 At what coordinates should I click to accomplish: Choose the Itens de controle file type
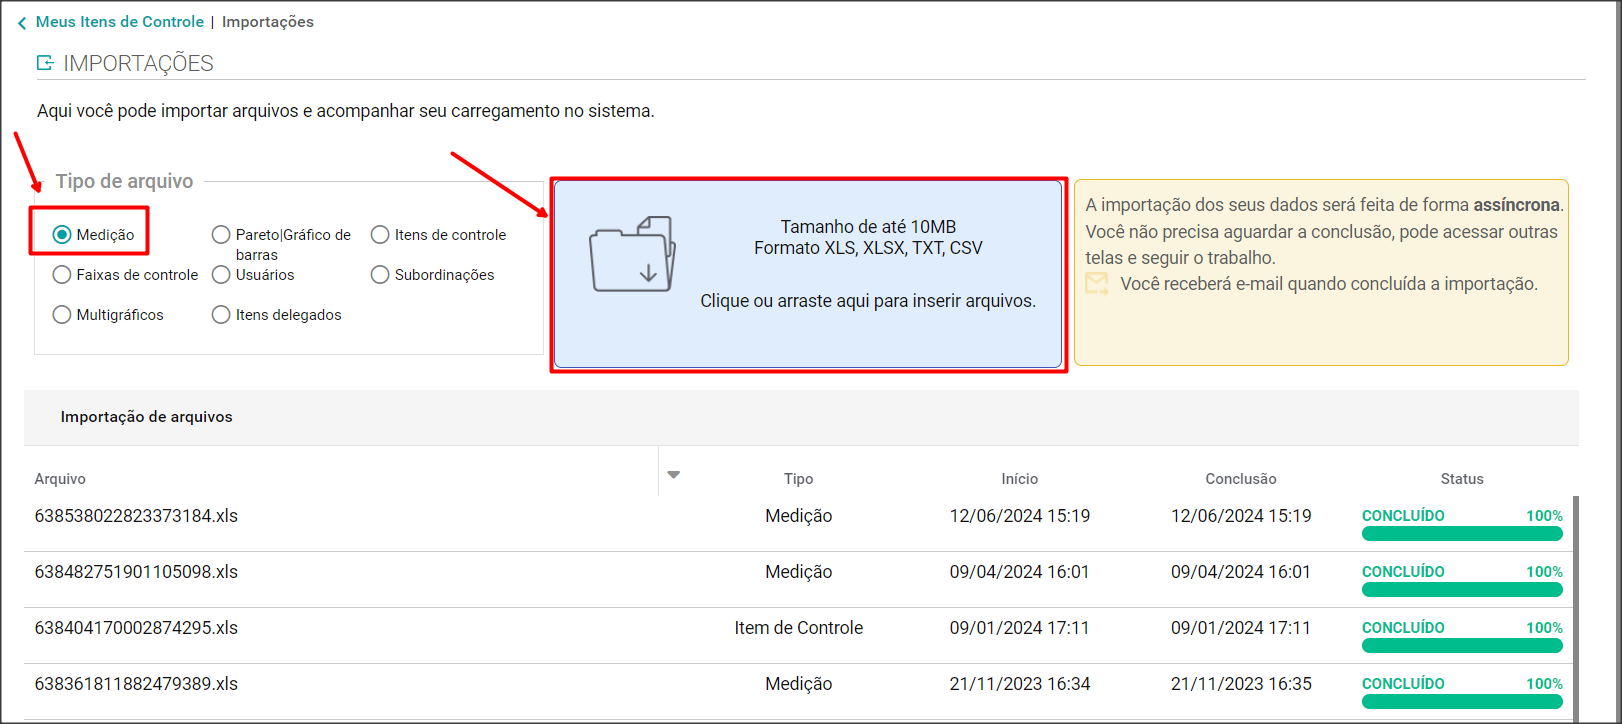380,235
